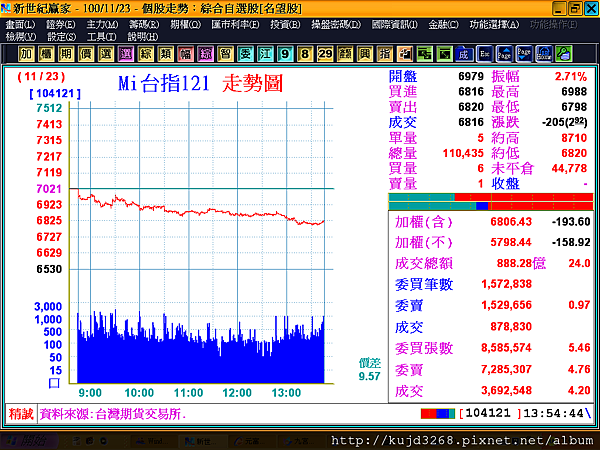This screenshot has width=600, height=450.
Task: Click the [104121] contract code above chart
Action: (x=55, y=93)
